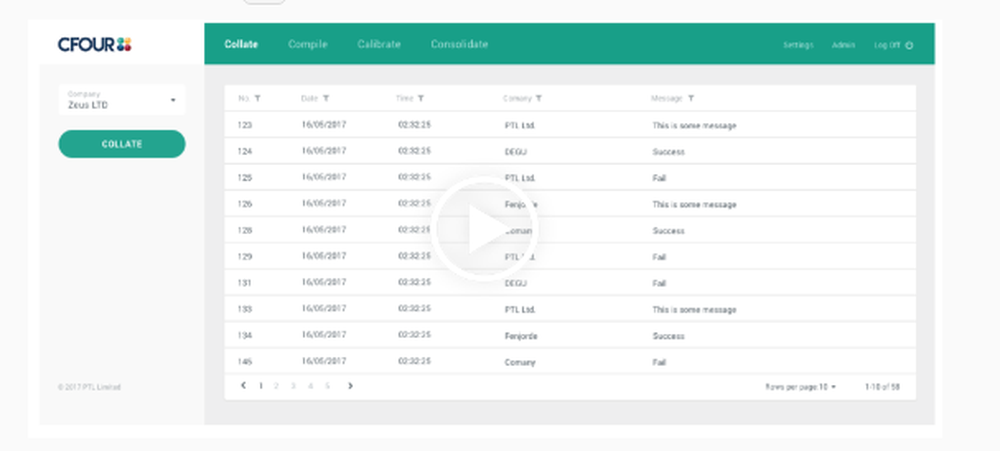
Task: Click the Fenjorde company in row 134
Action: (x=520, y=336)
